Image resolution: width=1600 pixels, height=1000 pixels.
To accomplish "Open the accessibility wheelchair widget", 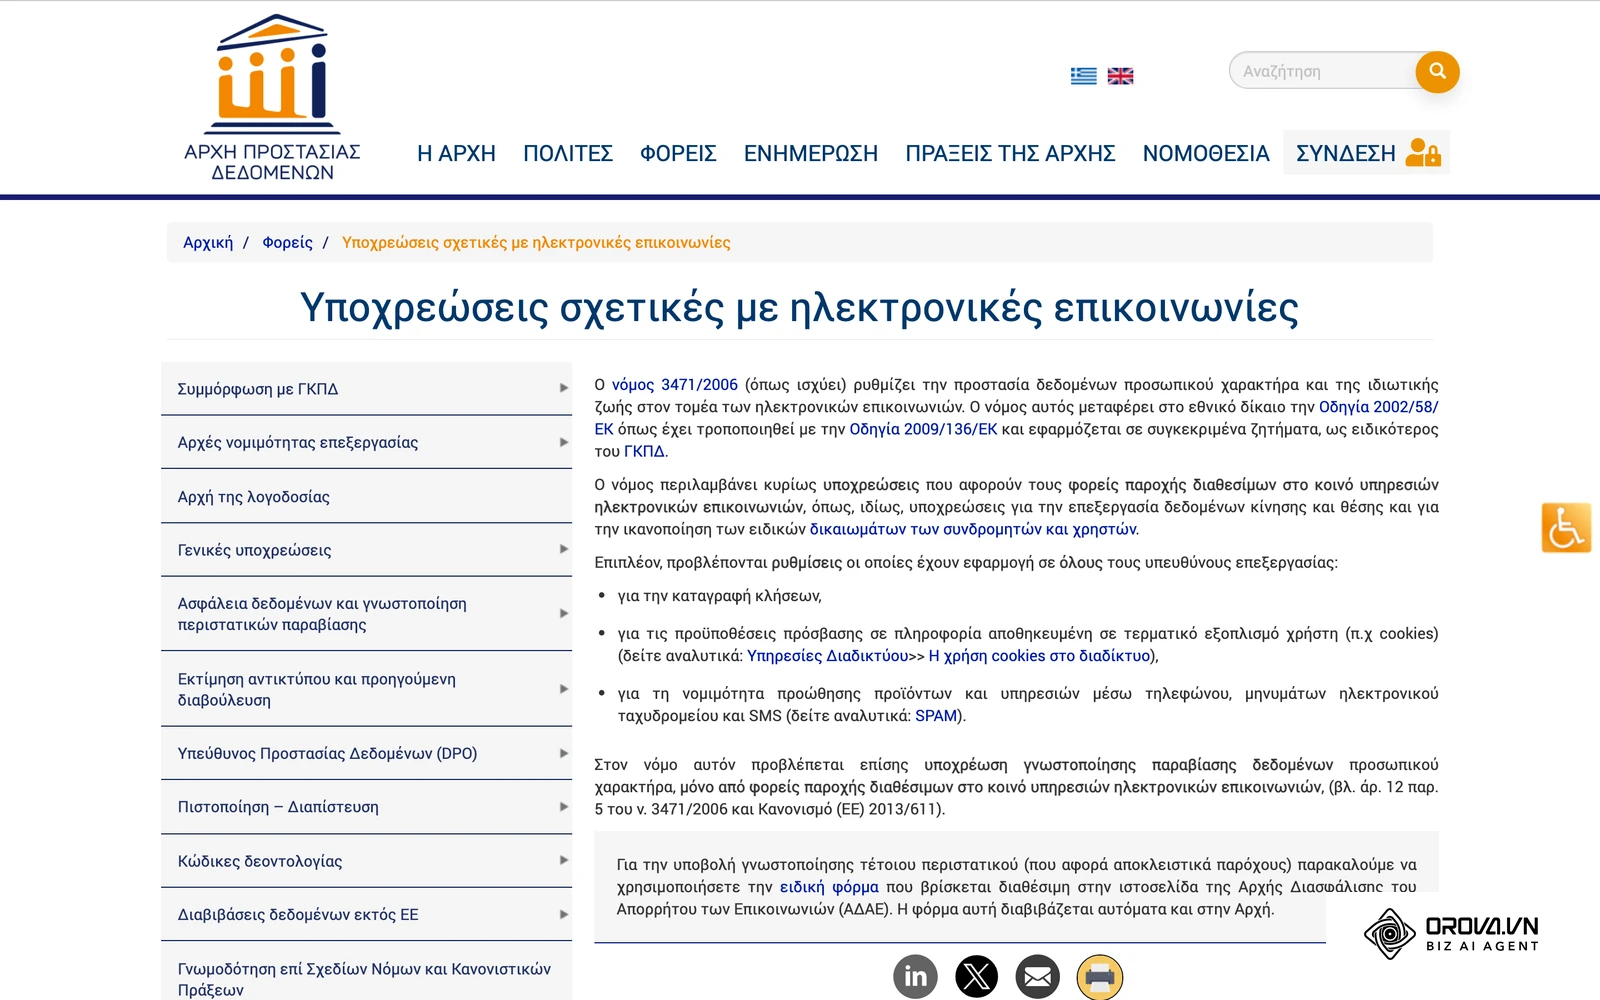I will [x=1566, y=527].
